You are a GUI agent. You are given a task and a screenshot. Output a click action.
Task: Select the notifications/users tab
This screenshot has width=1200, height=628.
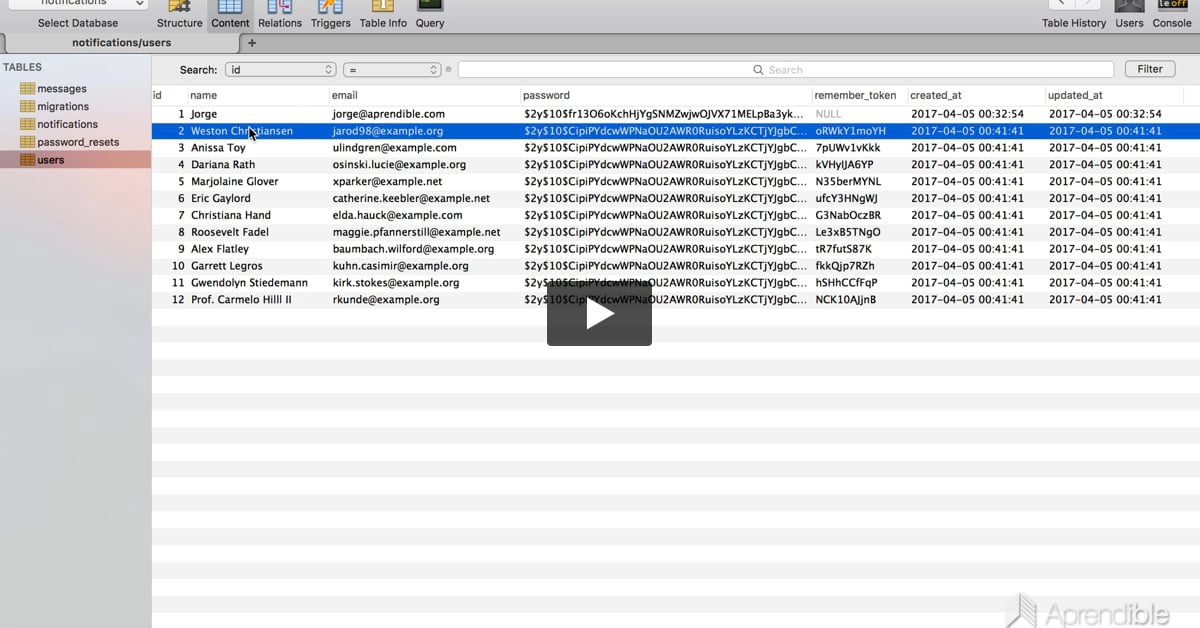tap(121, 43)
